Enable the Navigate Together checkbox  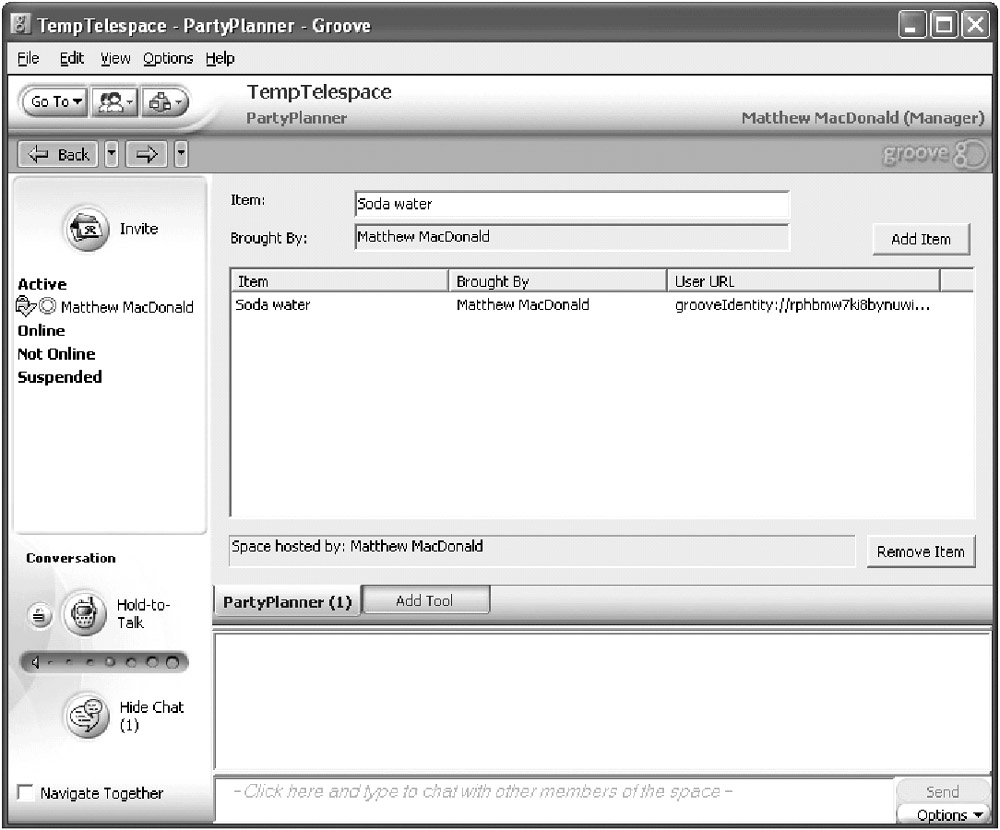27,793
